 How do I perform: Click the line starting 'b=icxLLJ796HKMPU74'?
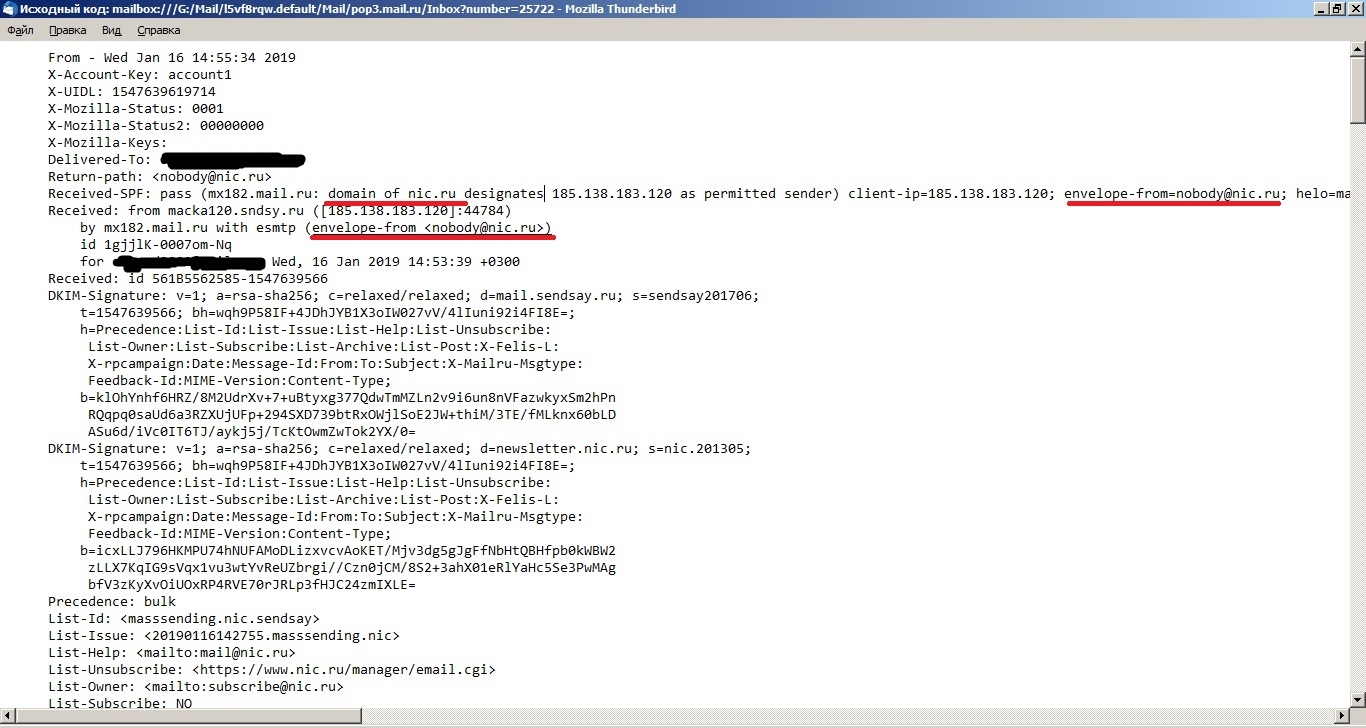tap(348, 550)
